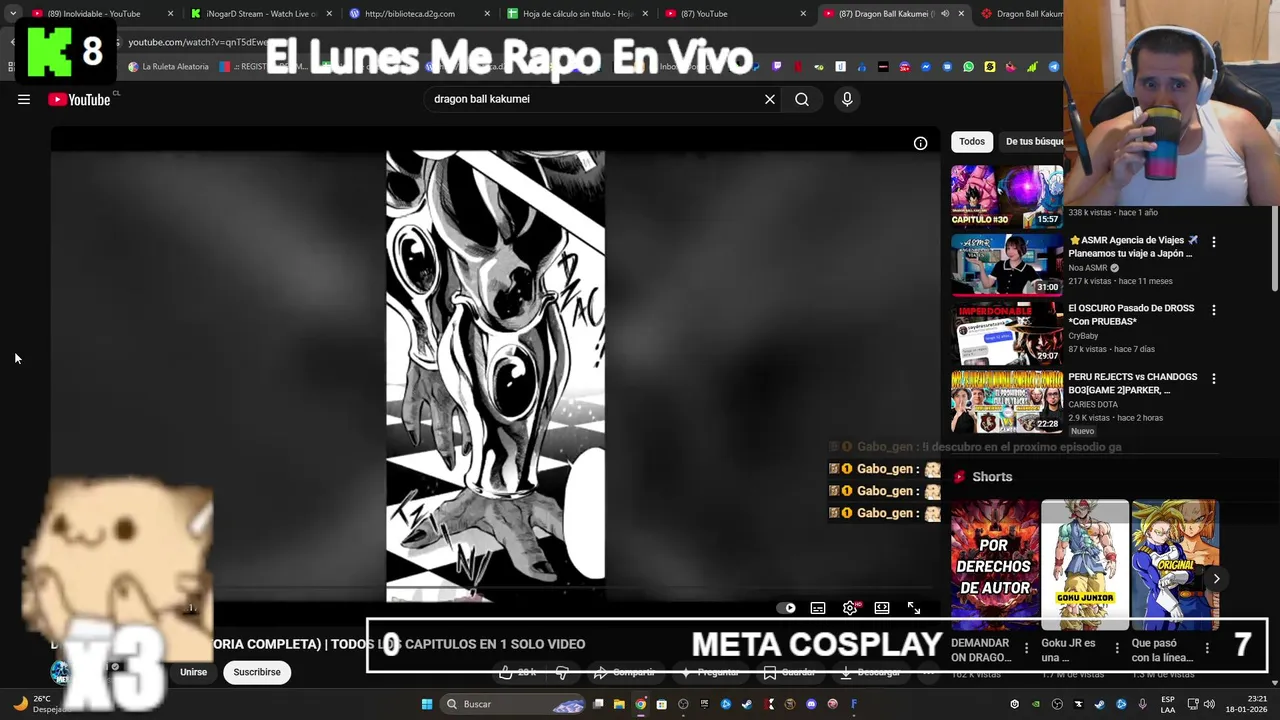The width and height of the screenshot is (1280, 720).
Task: Mute the '(87) Dragon Ball Kakumei' tab audio
Action: (x=943, y=14)
